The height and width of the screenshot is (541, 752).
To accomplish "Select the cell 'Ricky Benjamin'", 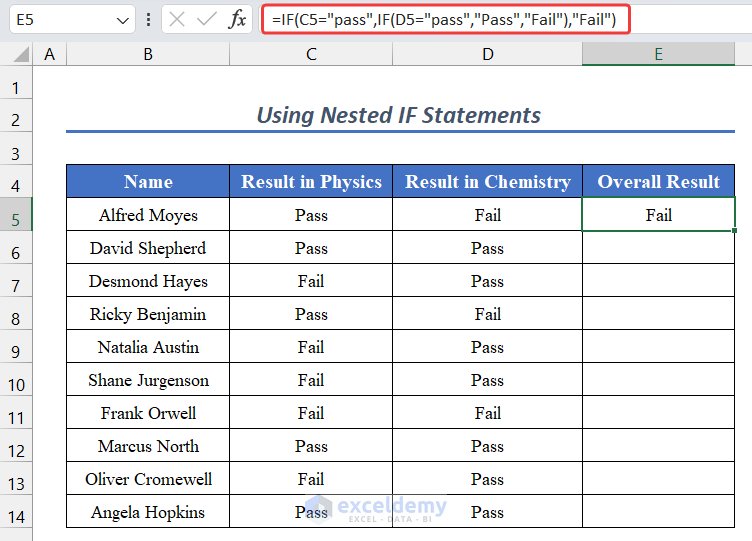I will pos(148,314).
